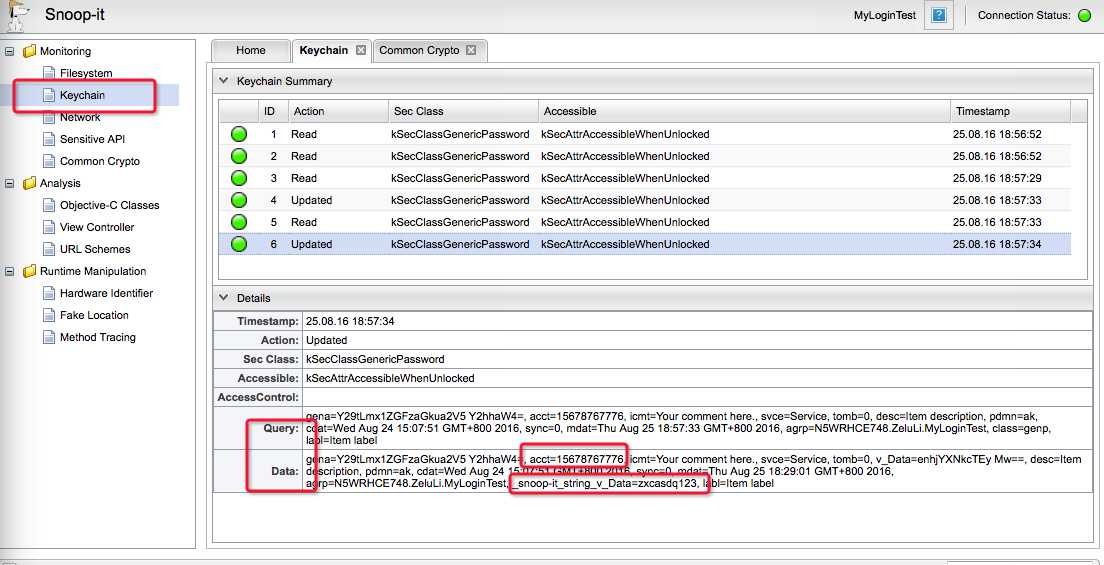Click green status dot of row ID 4
This screenshot has width=1104, height=565.
tap(239, 200)
